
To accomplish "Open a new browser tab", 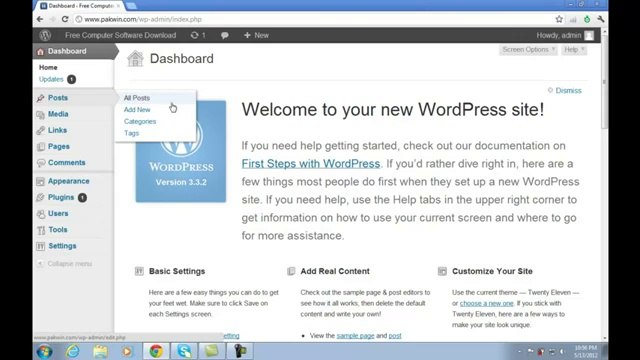I will [131, 6].
